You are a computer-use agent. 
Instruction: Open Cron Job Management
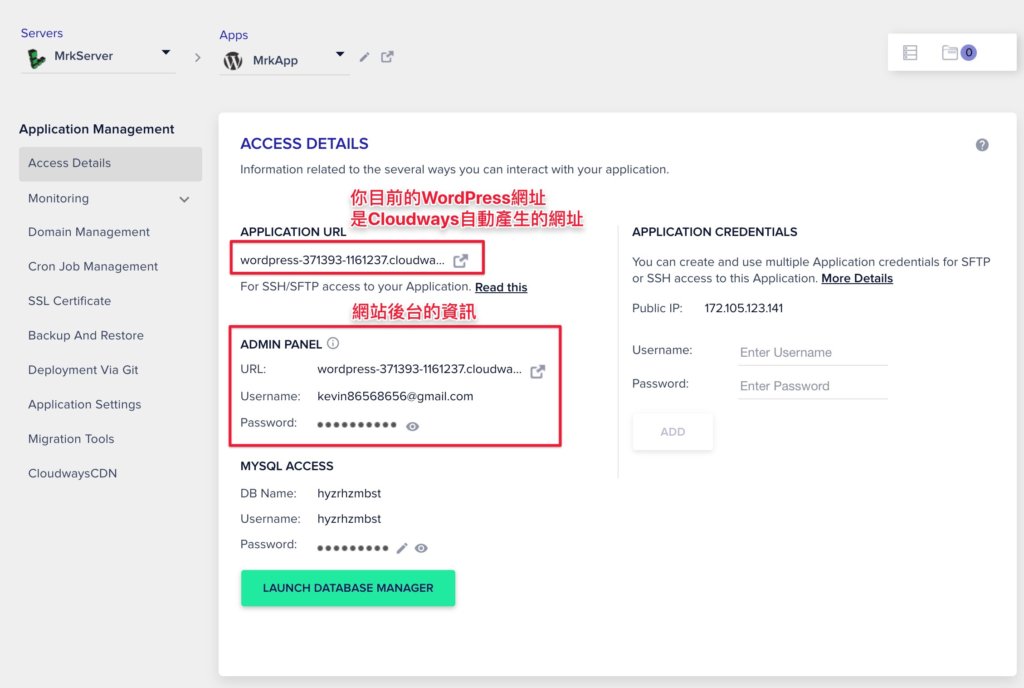click(93, 266)
